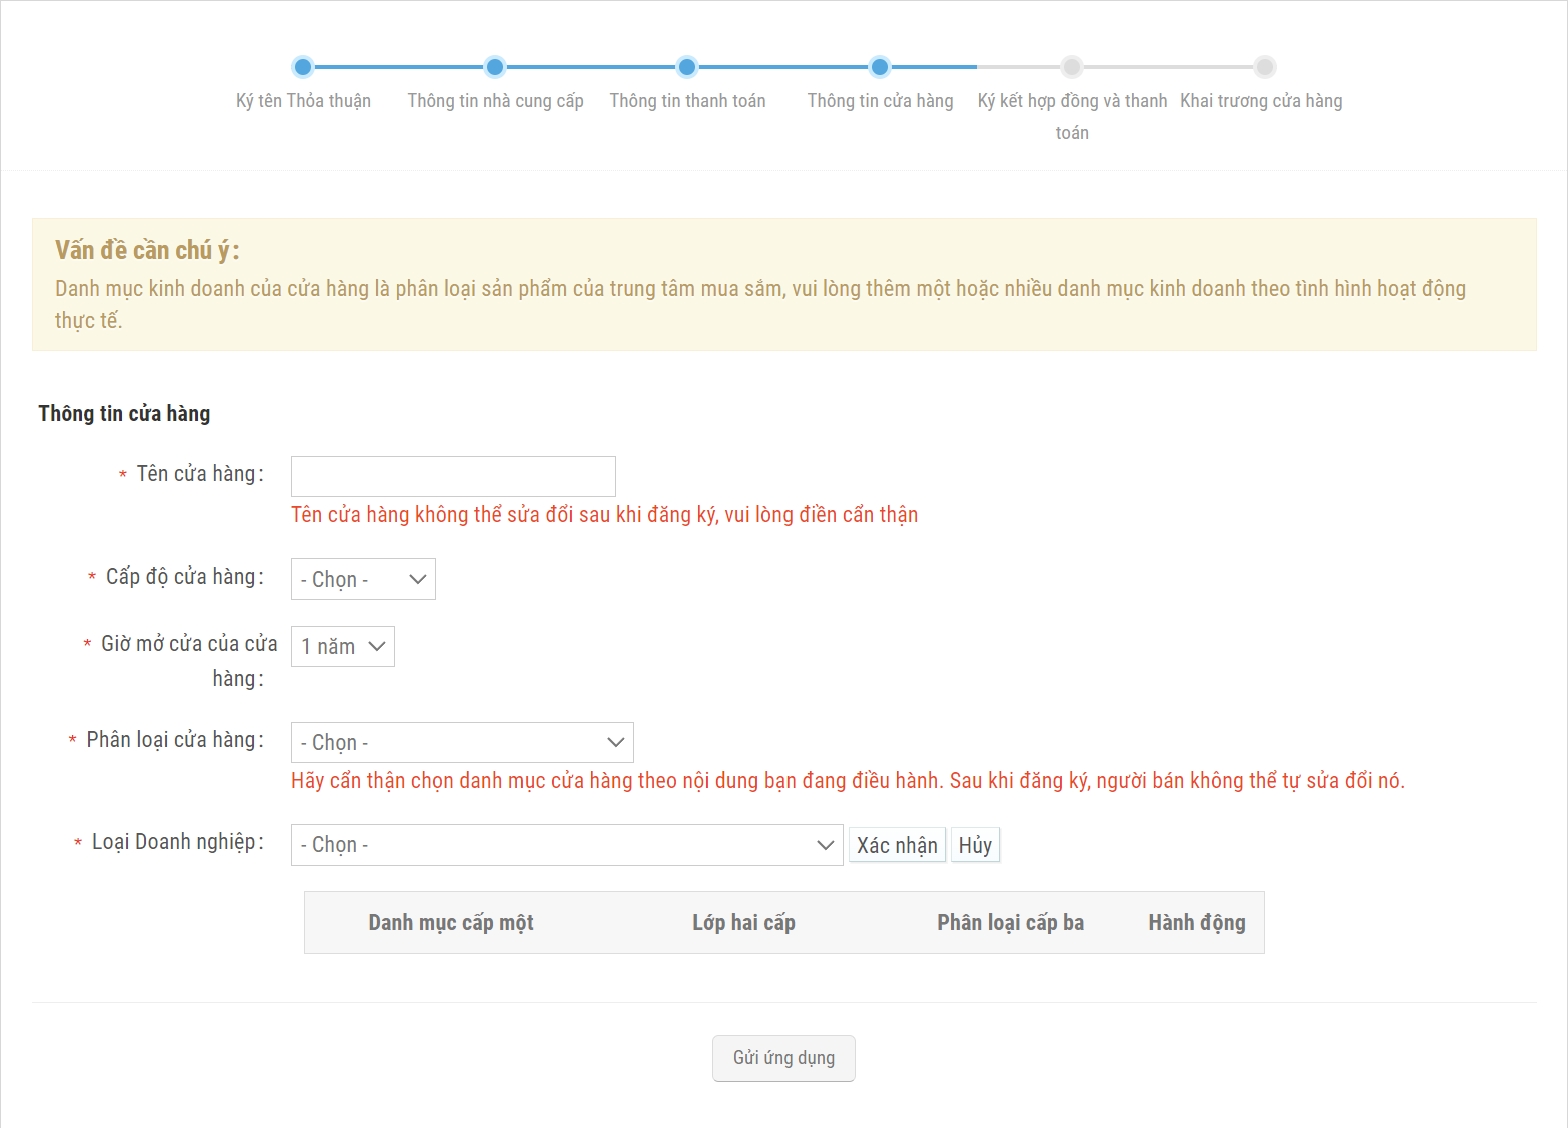Select the 'Thông tin thanh toán' step label

tap(687, 101)
